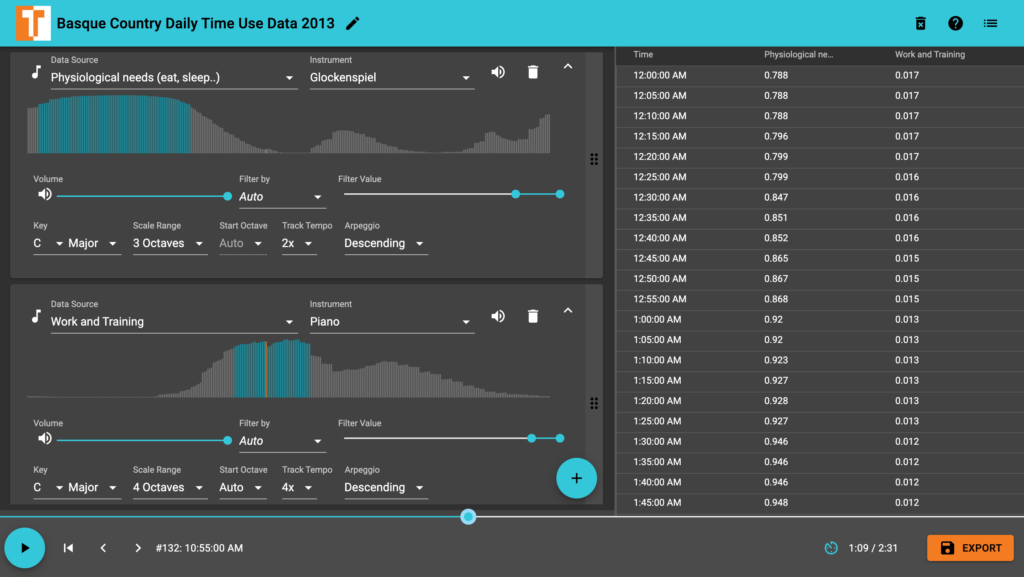Click the 1:09 / 2:31 time display
This screenshot has height=577, width=1024.
tap(873, 548)
